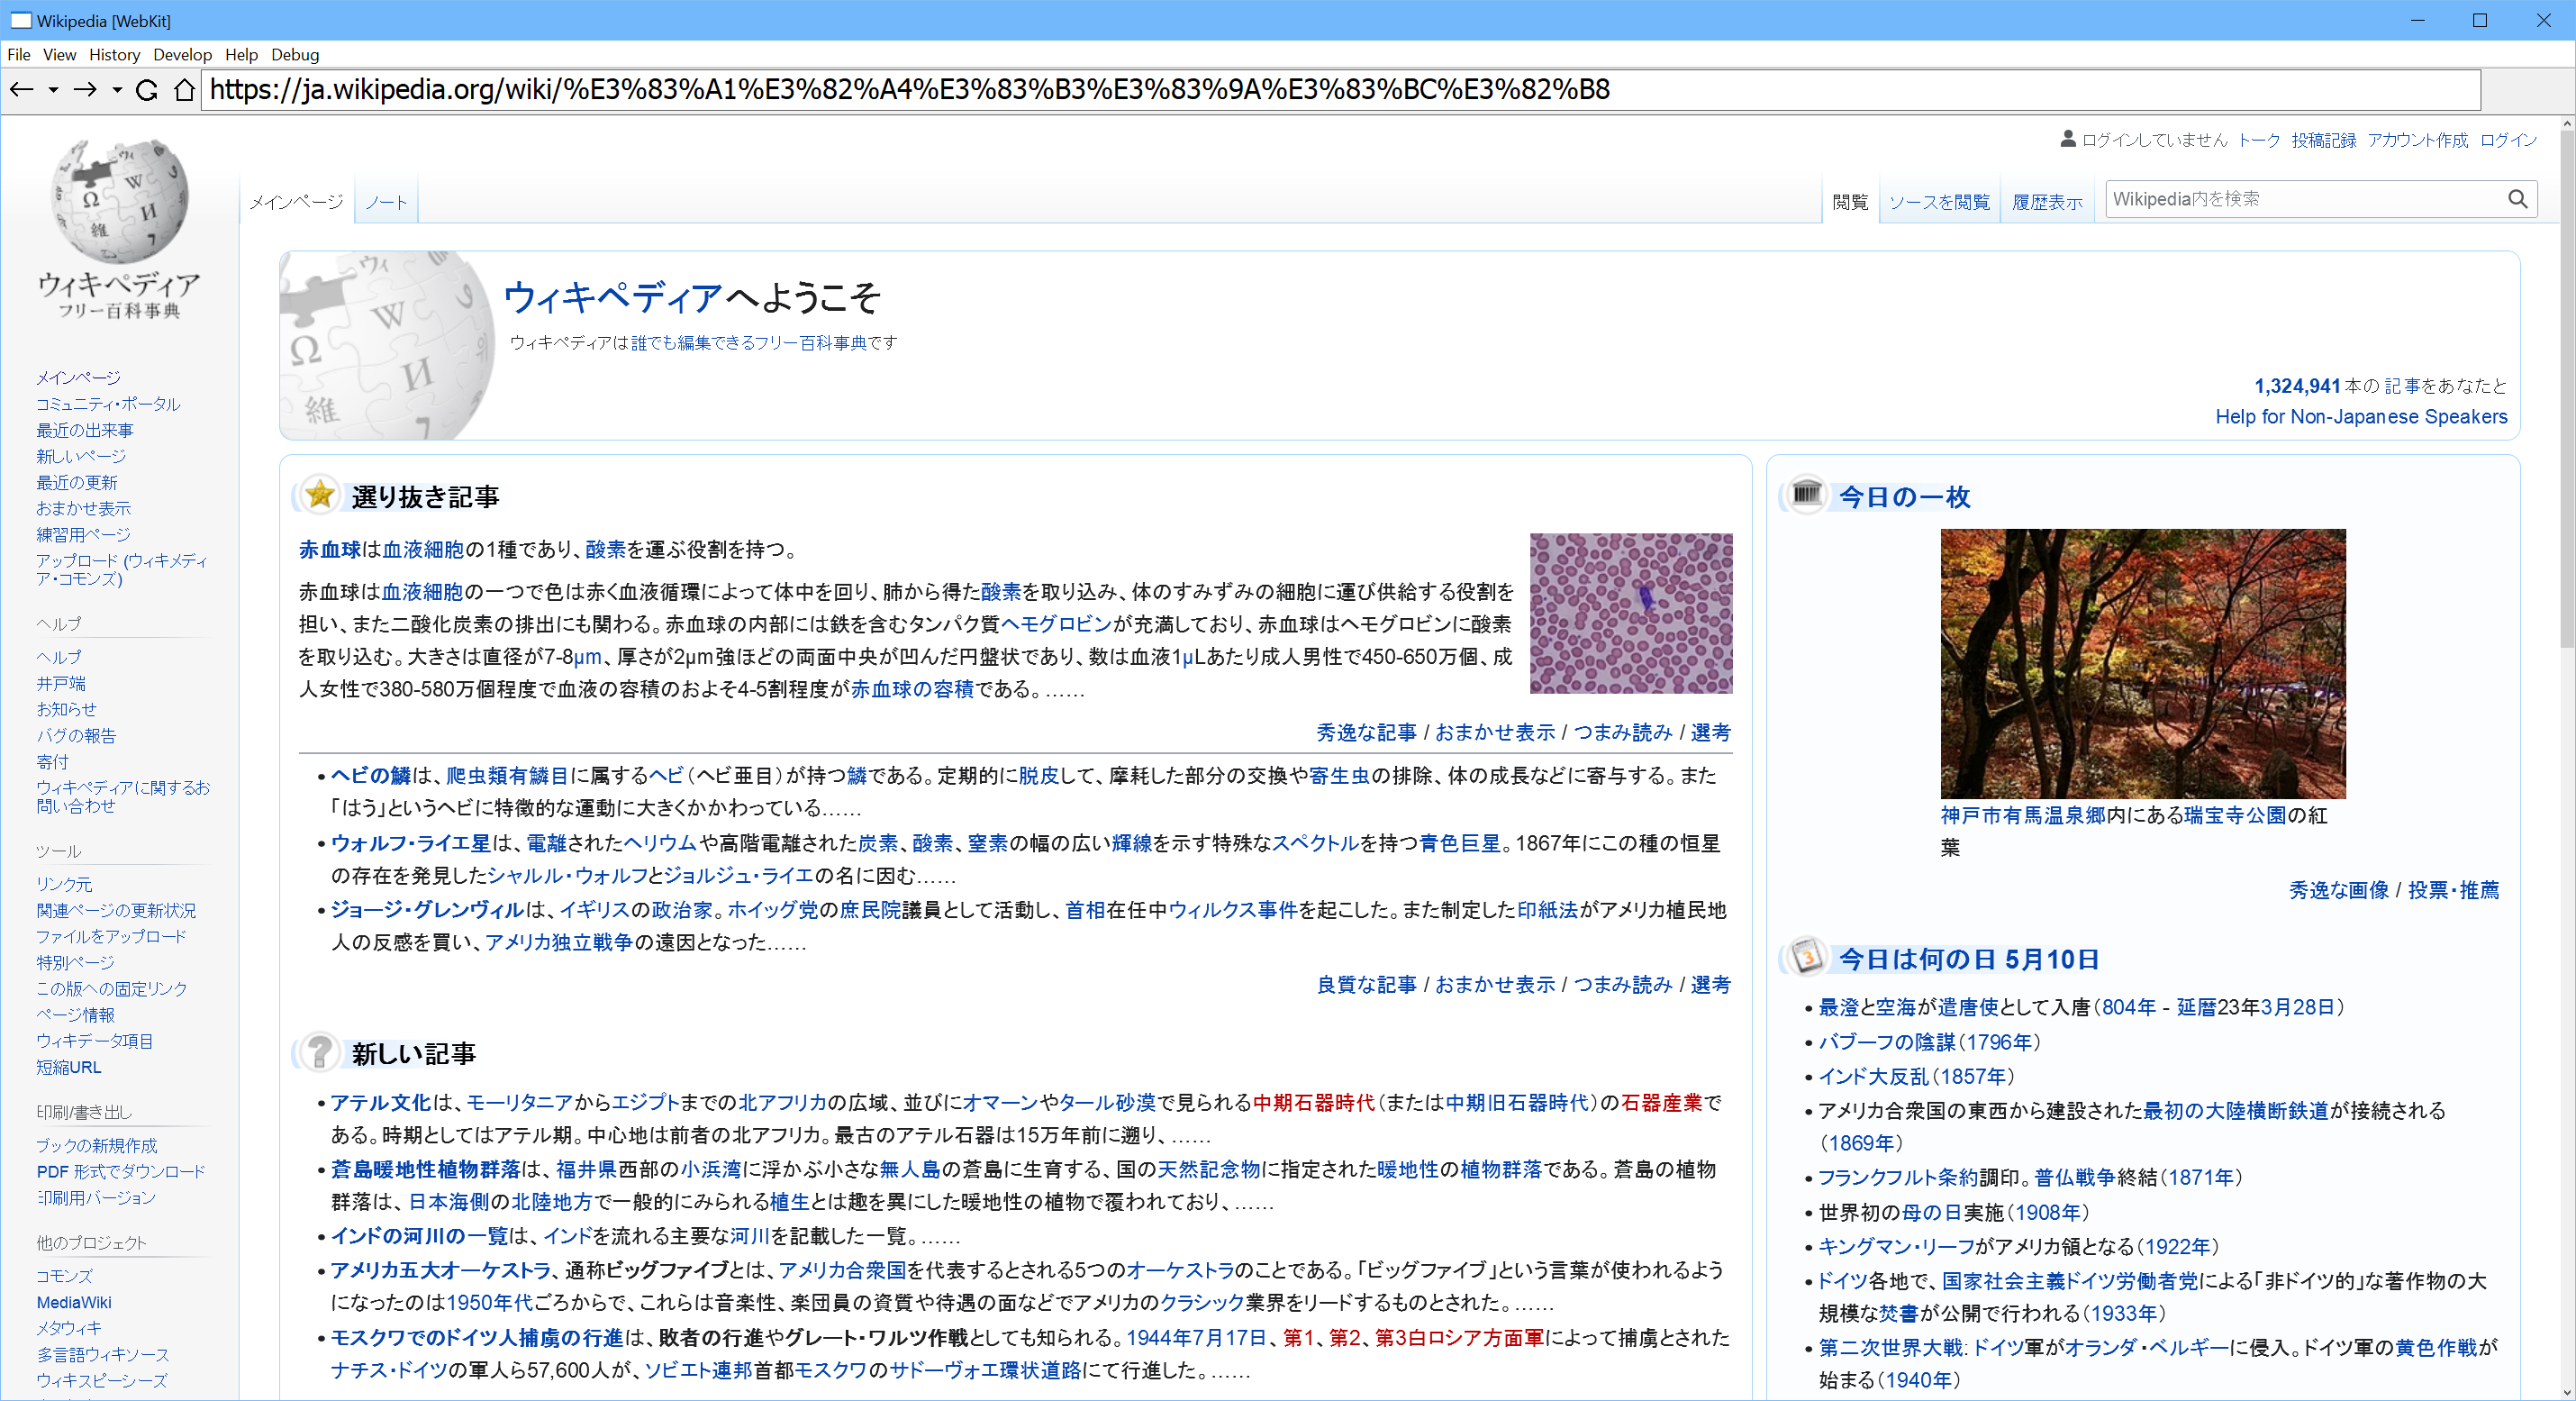Select the メインページ tab
Image resolution: width=2576 pixels, height=1401 pixels.
(296, 202)
